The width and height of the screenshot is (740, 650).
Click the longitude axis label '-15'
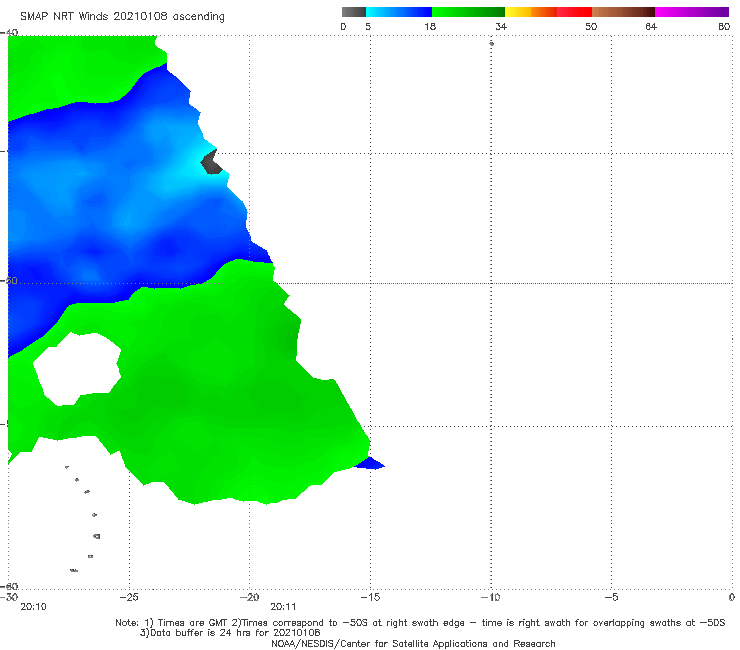click(x=370, y=597)
